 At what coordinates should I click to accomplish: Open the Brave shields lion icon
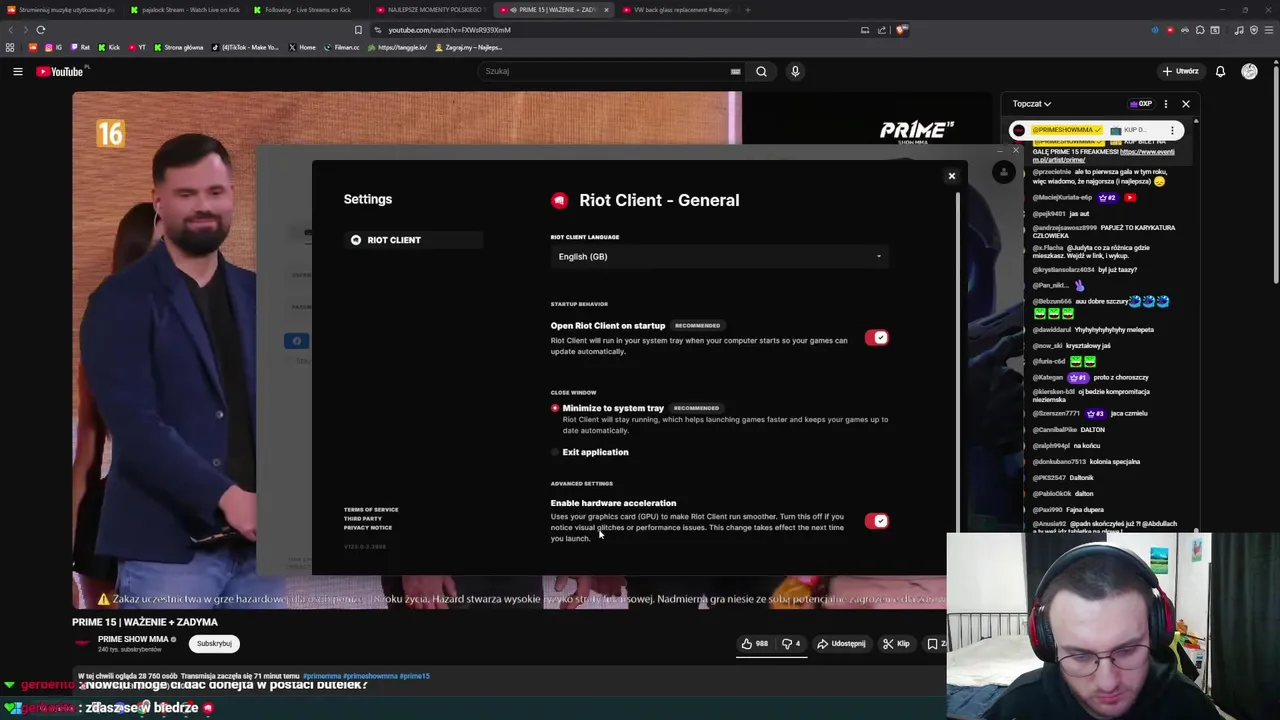(901, 30)
